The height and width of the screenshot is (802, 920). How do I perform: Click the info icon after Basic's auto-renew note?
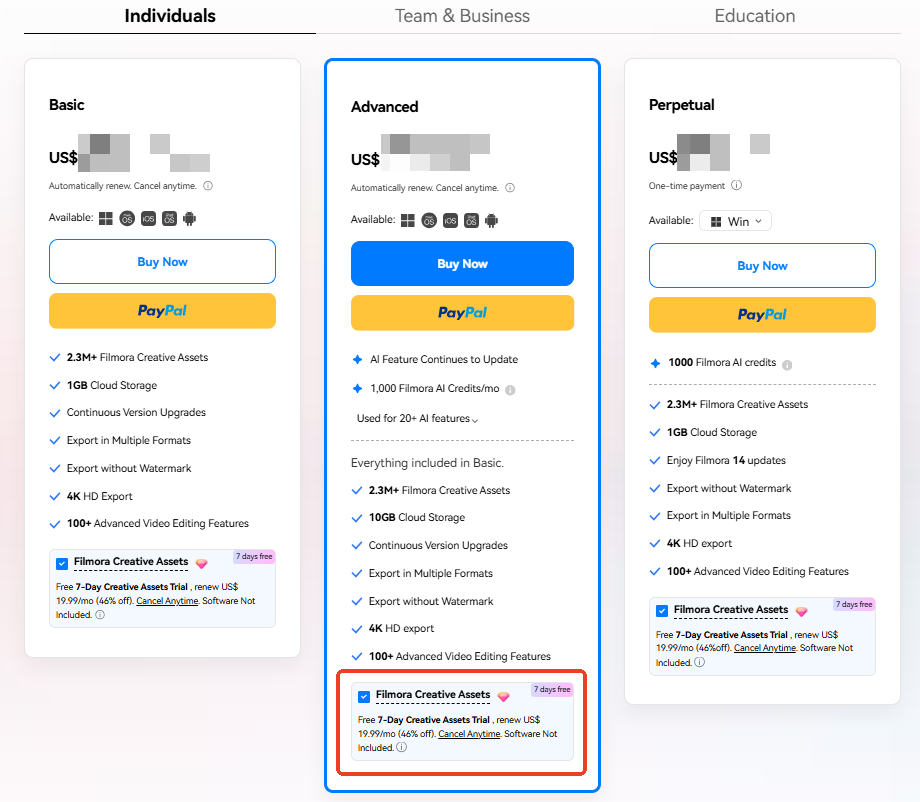208,186
